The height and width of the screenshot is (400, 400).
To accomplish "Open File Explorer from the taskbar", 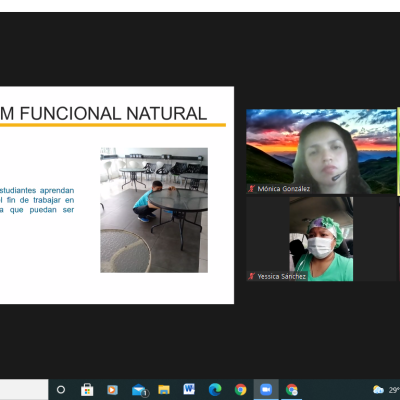I will tap(164, 389).
